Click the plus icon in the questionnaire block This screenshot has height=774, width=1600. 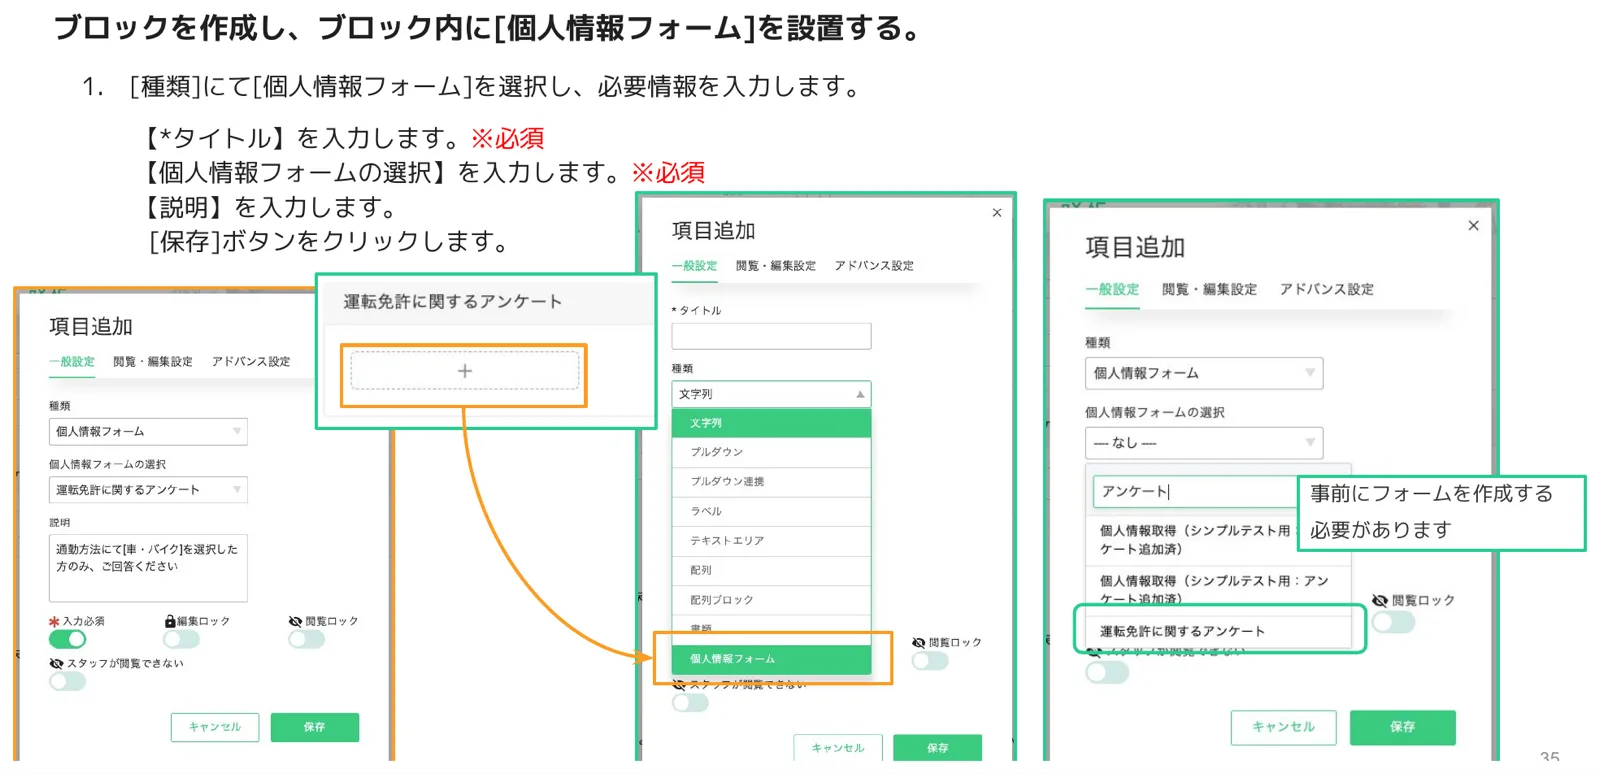point(465,371)
